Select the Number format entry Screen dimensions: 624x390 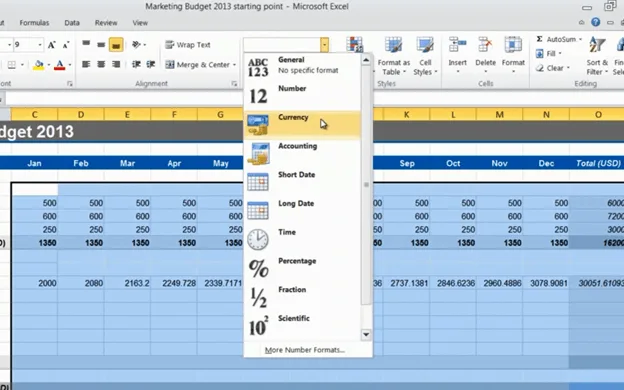302,96
